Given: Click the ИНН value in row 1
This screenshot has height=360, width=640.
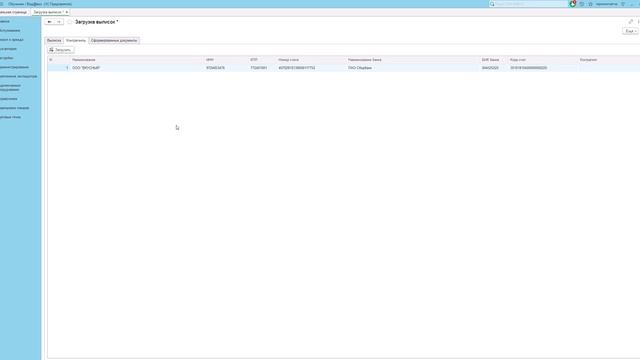Looking at the screenshot, I should click(215, 68).
